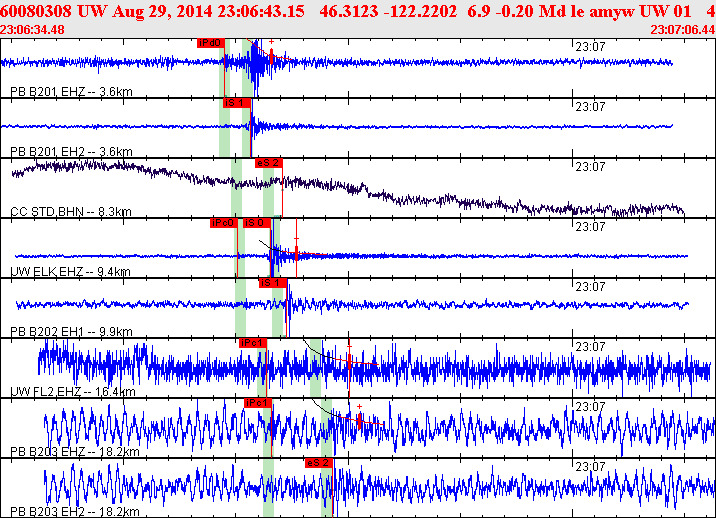Click the 23:07 time label on B203 EH2 trace

(x=590, y=467)
